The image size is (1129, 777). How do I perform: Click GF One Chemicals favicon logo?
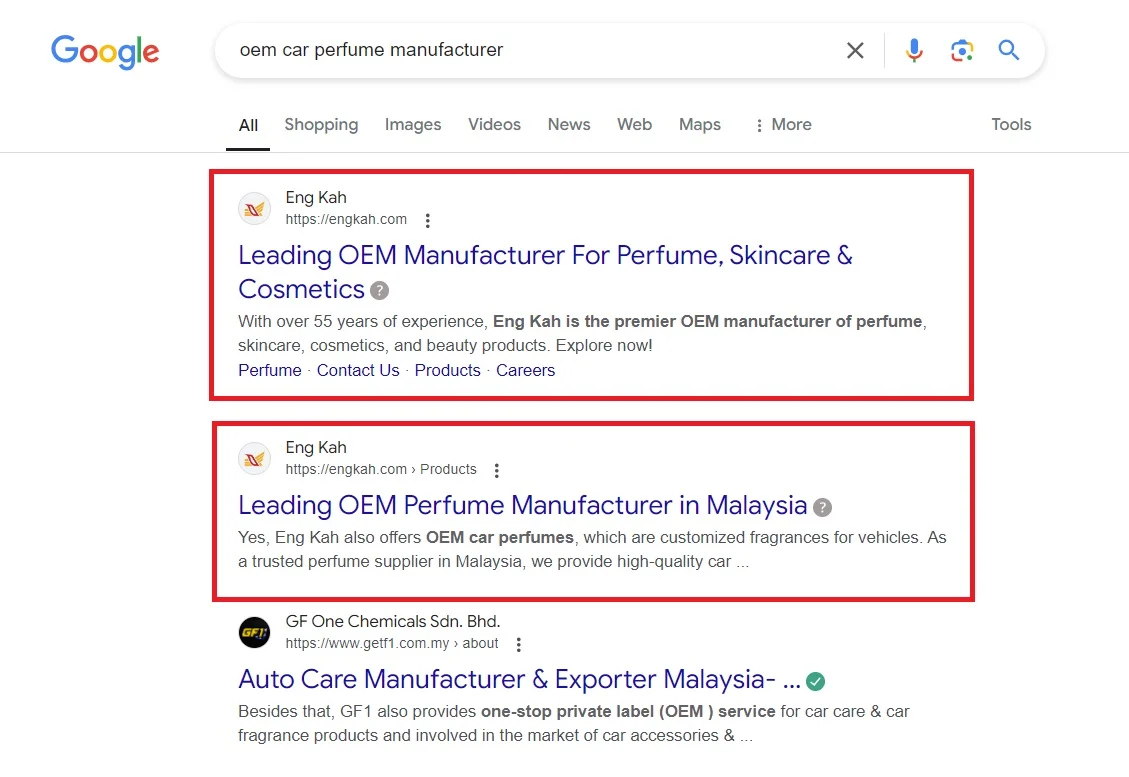(255, 632)
